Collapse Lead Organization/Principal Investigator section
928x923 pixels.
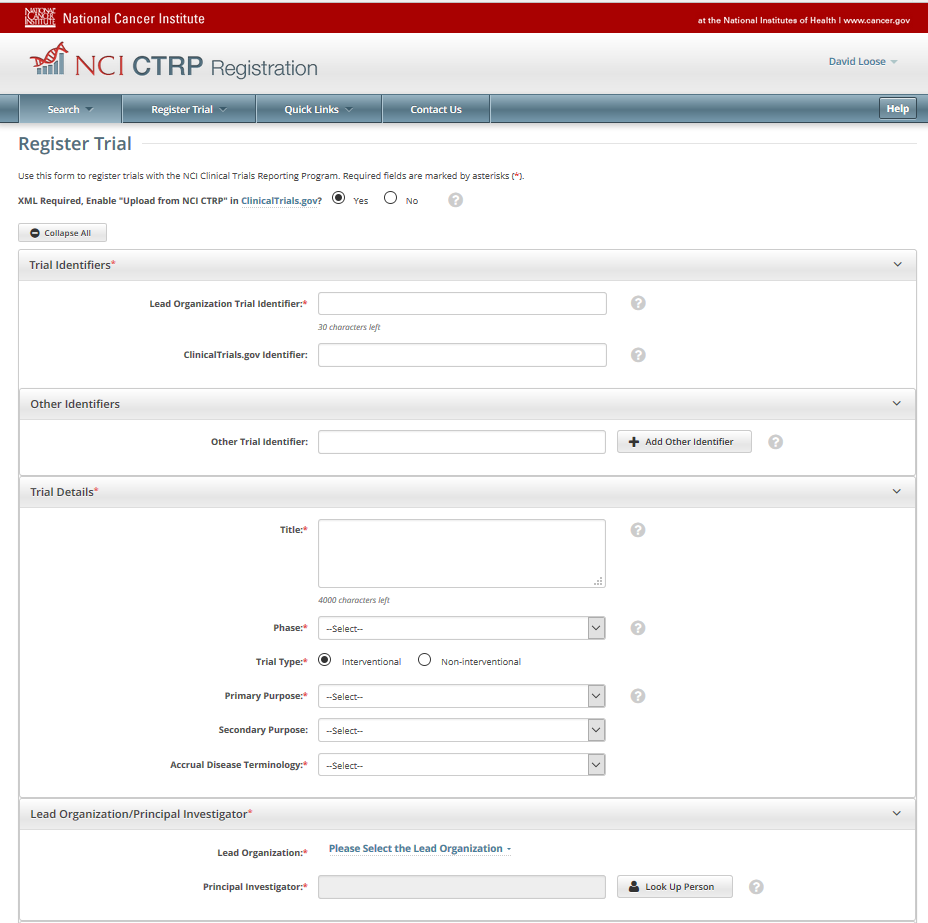click(897, 814)
